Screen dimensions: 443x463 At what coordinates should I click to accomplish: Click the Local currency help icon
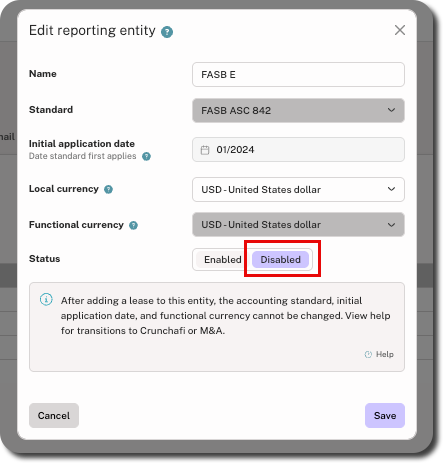[x=108, y=189]
